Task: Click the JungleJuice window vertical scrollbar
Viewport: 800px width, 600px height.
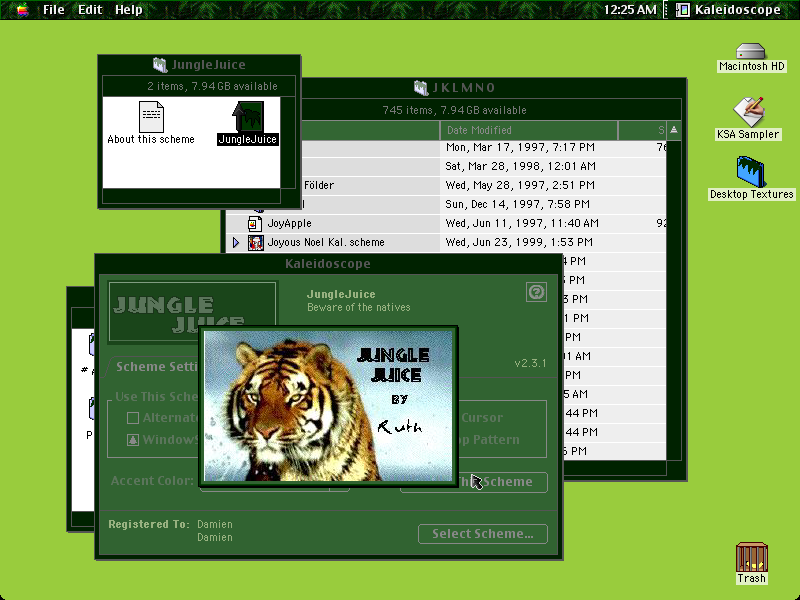Action: tap(288, 142)
